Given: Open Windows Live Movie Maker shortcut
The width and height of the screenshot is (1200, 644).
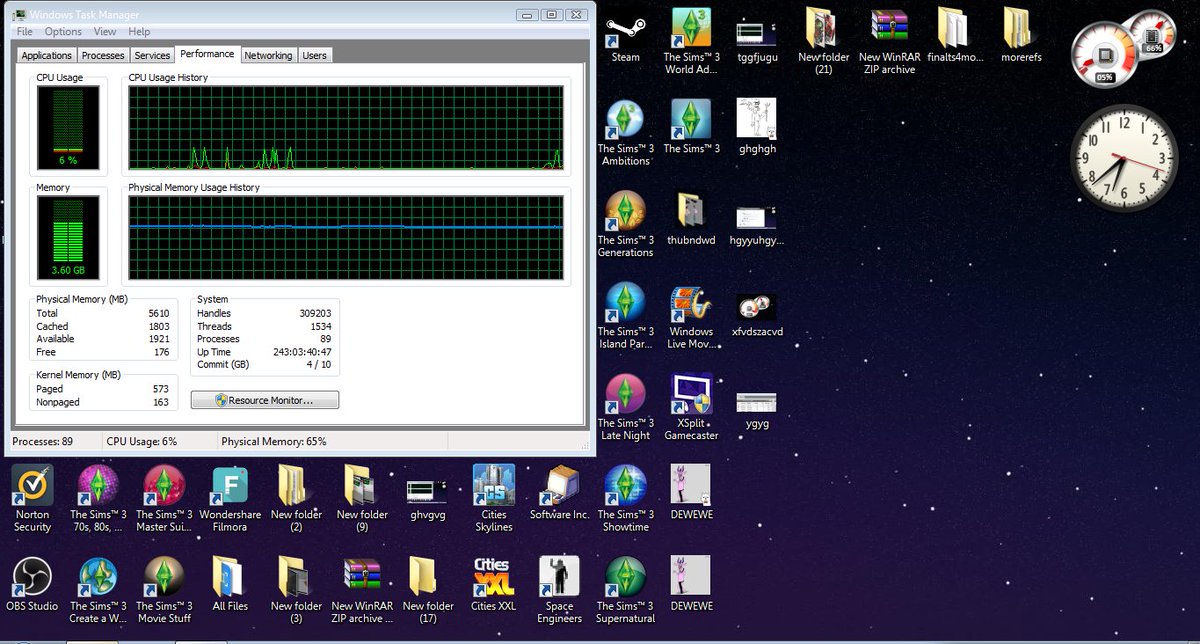Looking at the screenshot, I should point(692,317).
